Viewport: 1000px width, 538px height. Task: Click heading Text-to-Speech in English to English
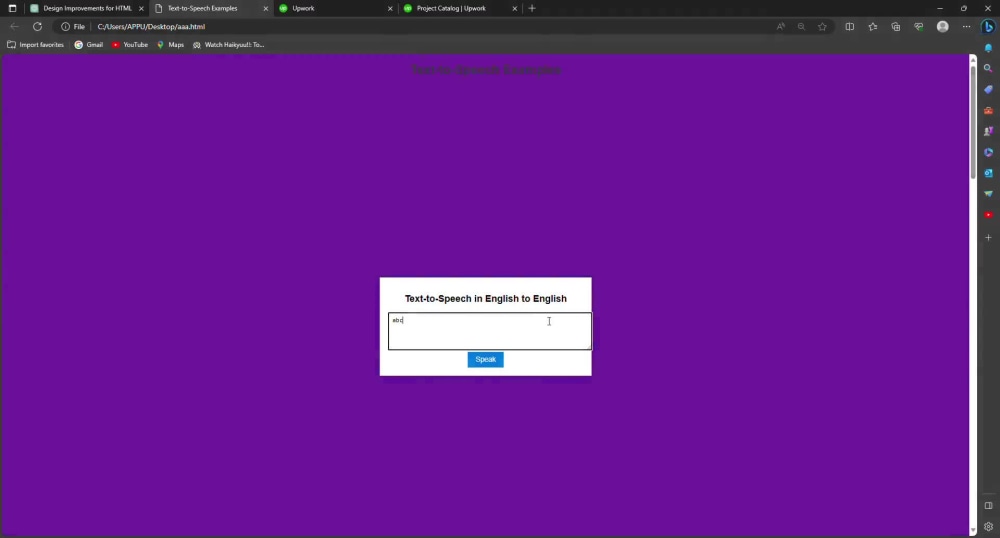coord(485,298)
